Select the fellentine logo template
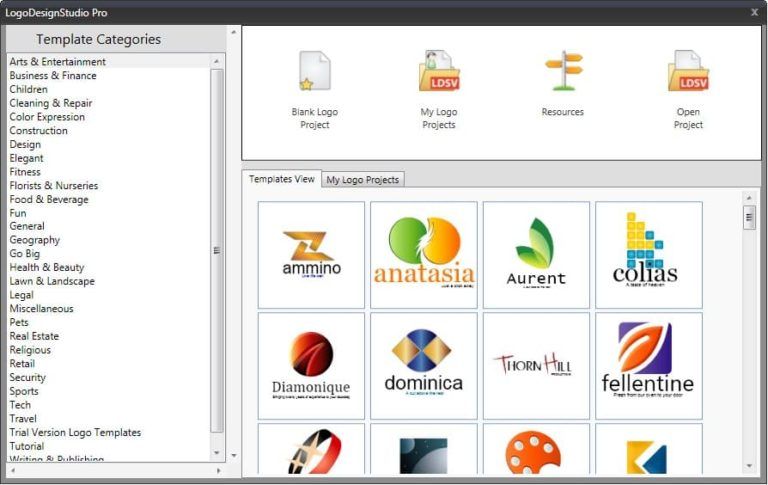This screenshot has width=768, height=485. [x=649, y=366]
